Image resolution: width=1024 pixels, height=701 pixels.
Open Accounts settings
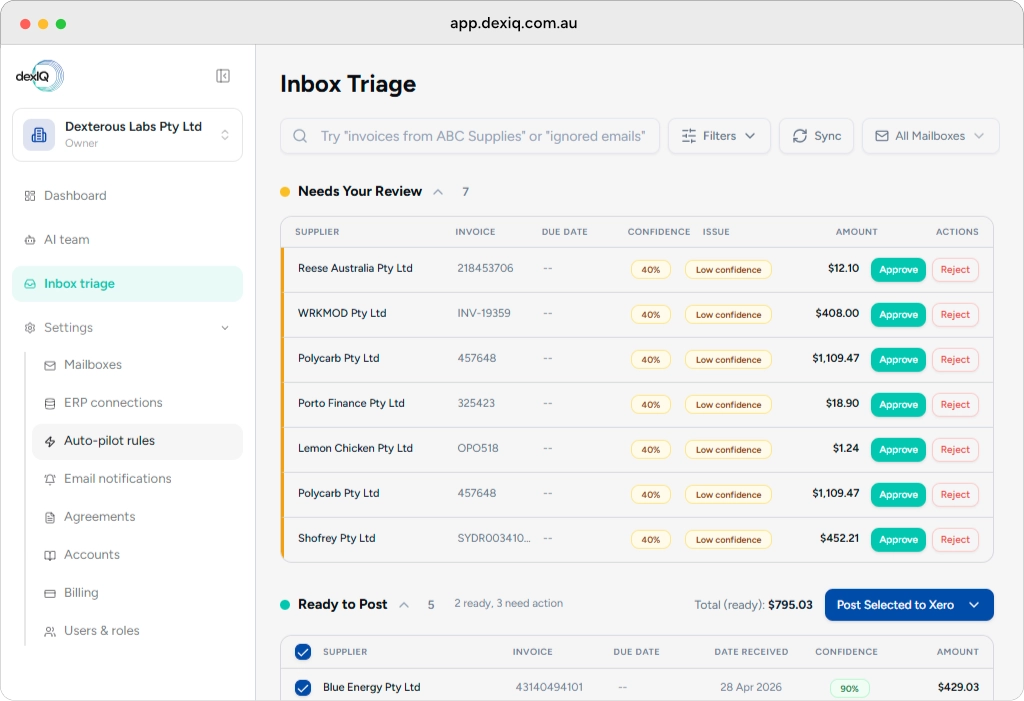pos(137,555)
